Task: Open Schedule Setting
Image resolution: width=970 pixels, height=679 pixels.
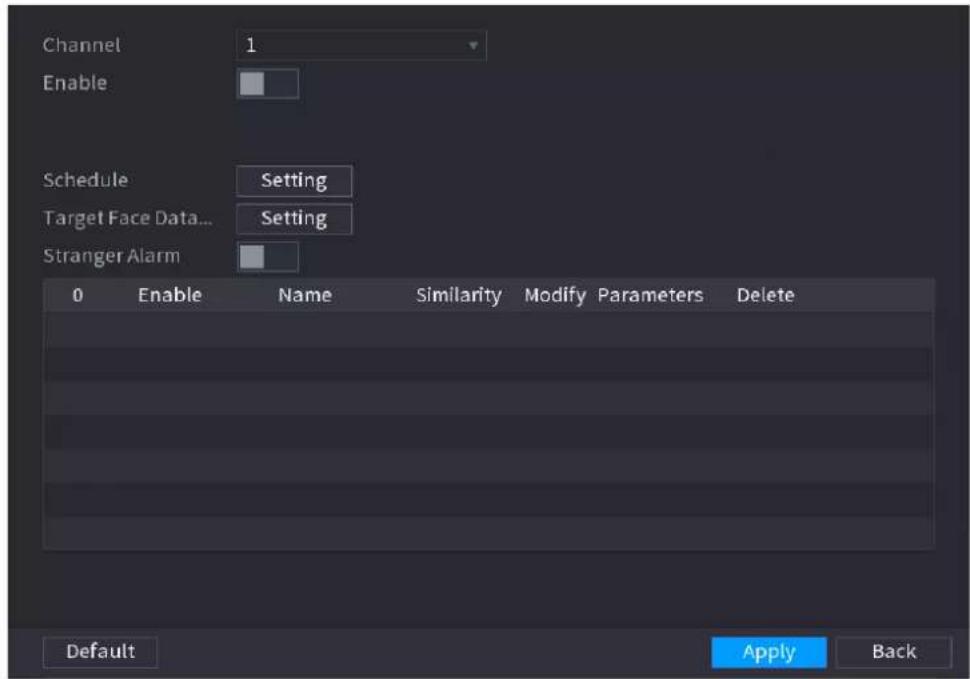Action: pos(294,181)
